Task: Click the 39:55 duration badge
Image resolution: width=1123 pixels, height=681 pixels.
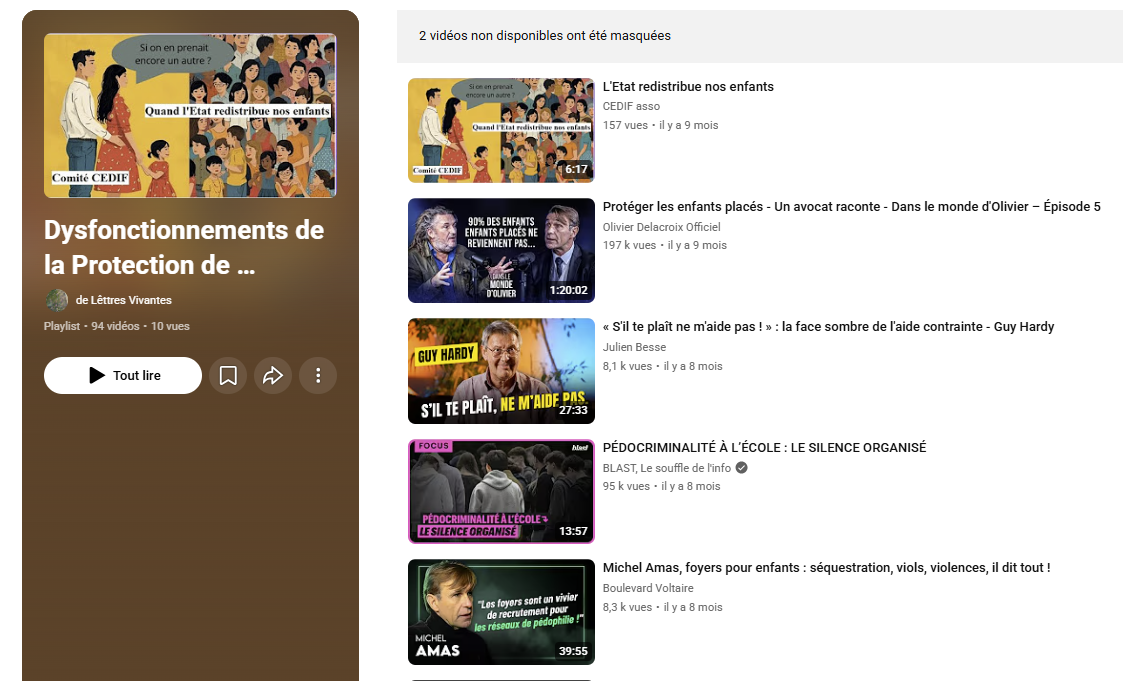Action: [x=573, y=651]
